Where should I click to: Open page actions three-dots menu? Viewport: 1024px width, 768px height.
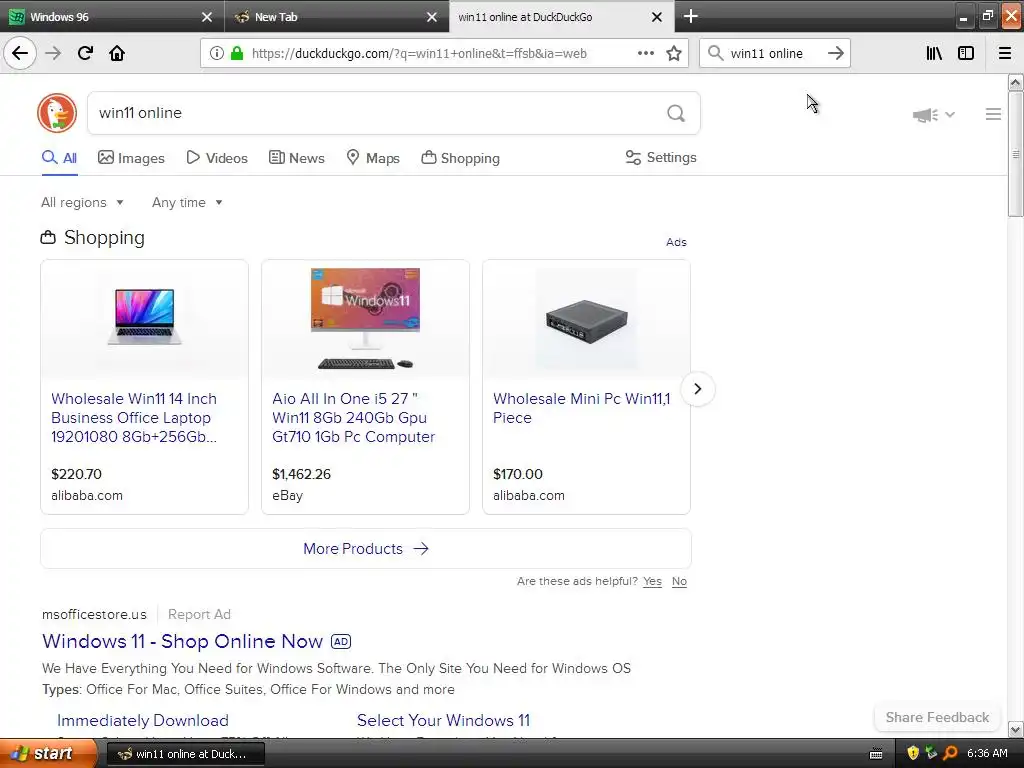646,54
